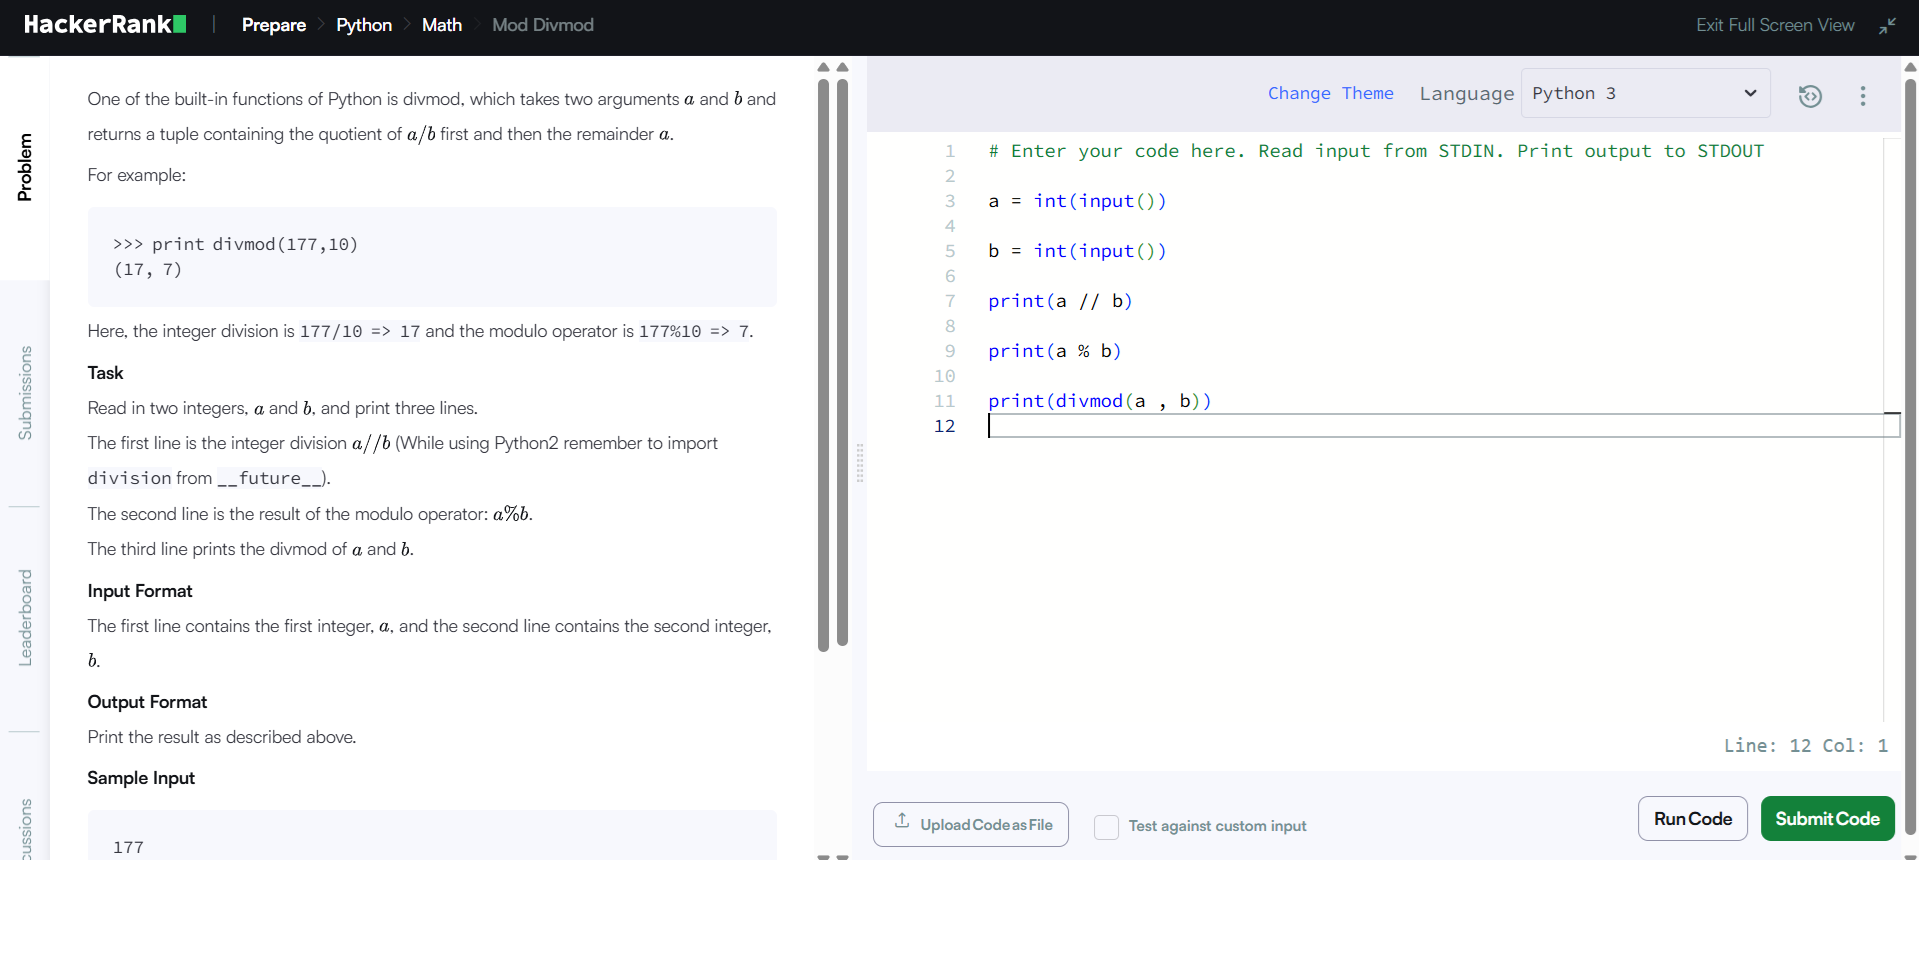
Task: Open Change Theme
Action: [1331, 93]
